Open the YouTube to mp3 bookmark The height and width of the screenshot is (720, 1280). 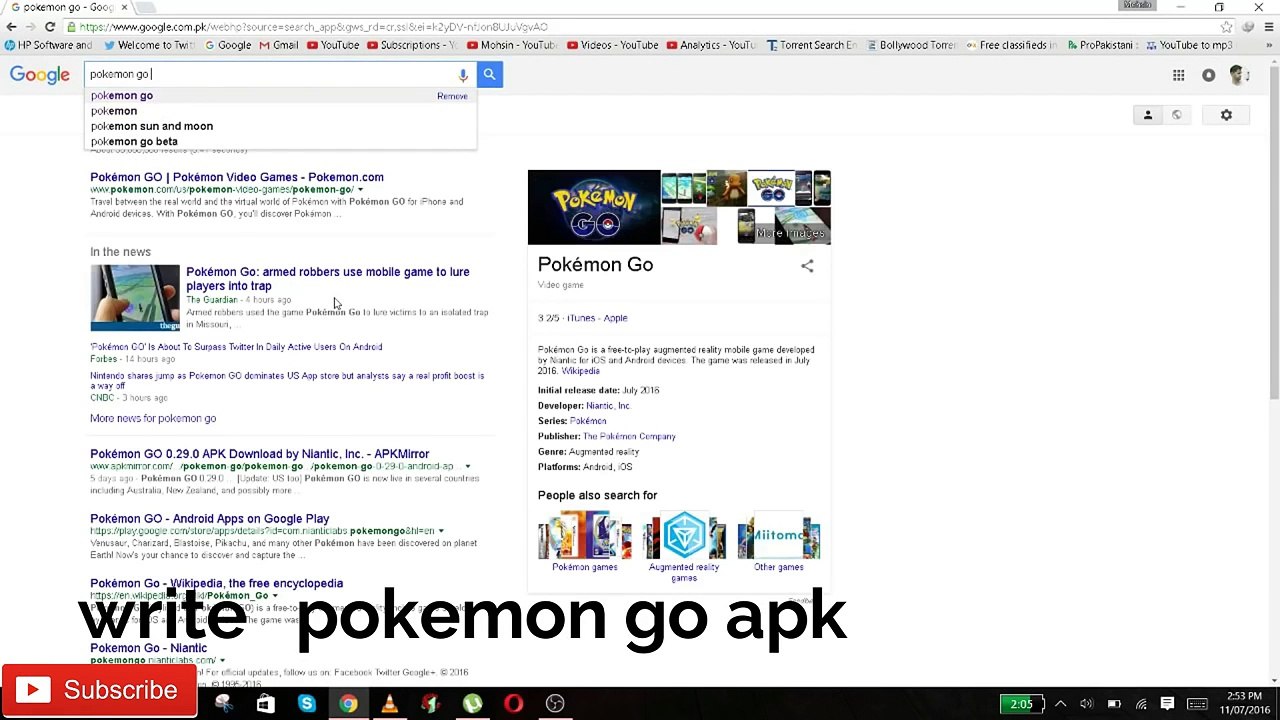tap(1189, 45)
